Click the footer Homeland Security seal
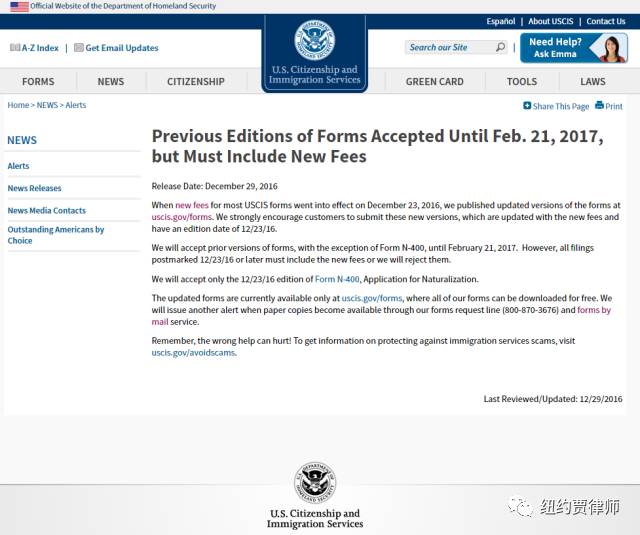The height and width of the screenshot is (535, 640). click(x=315, y=483)
